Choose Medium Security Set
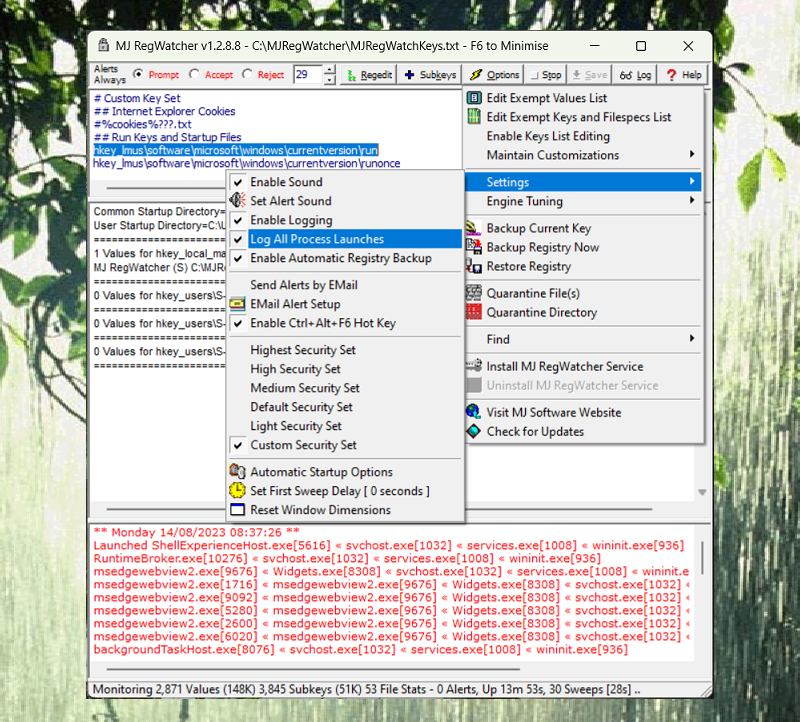This screenshot has height=722, width=800. [x=345, y=388]
